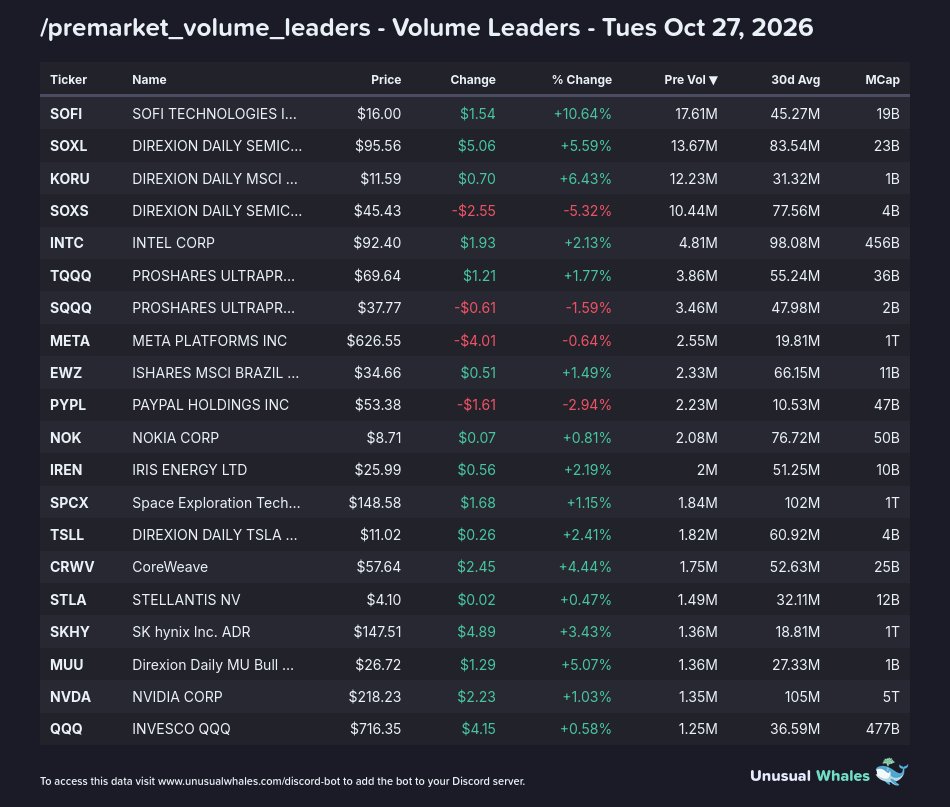The height and width of the screenshot is (807, 950).
Task: Click the Name column header
Action: pos(149,80)
